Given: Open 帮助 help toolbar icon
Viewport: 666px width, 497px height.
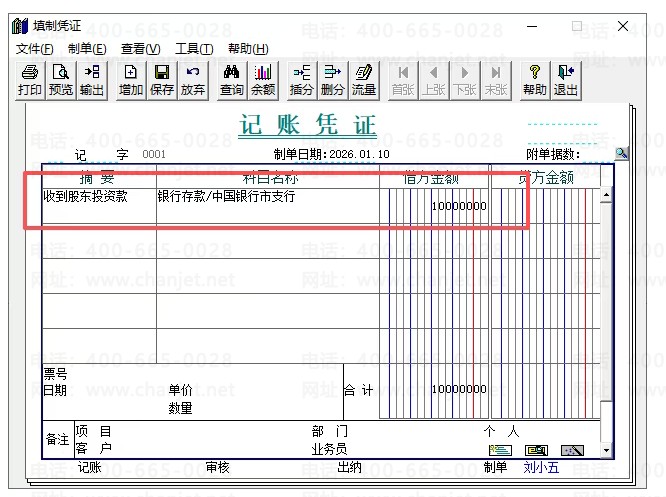Looking at the screenshot, I should tap(535, 80).
